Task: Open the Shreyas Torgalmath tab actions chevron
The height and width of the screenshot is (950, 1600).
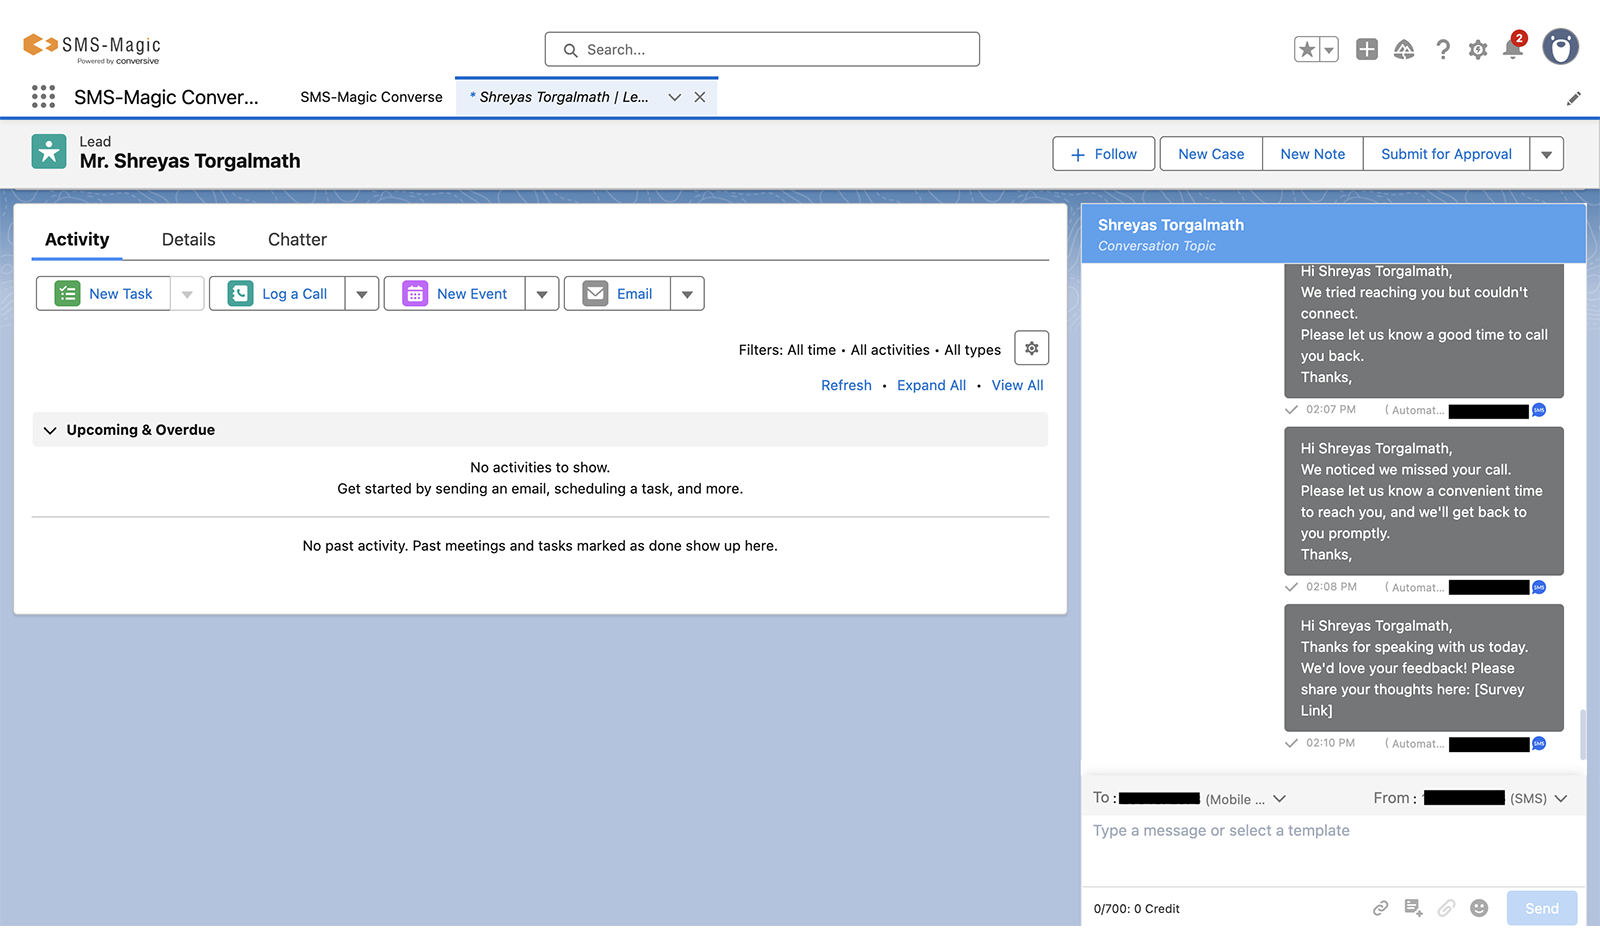Action: click(675, 97)
